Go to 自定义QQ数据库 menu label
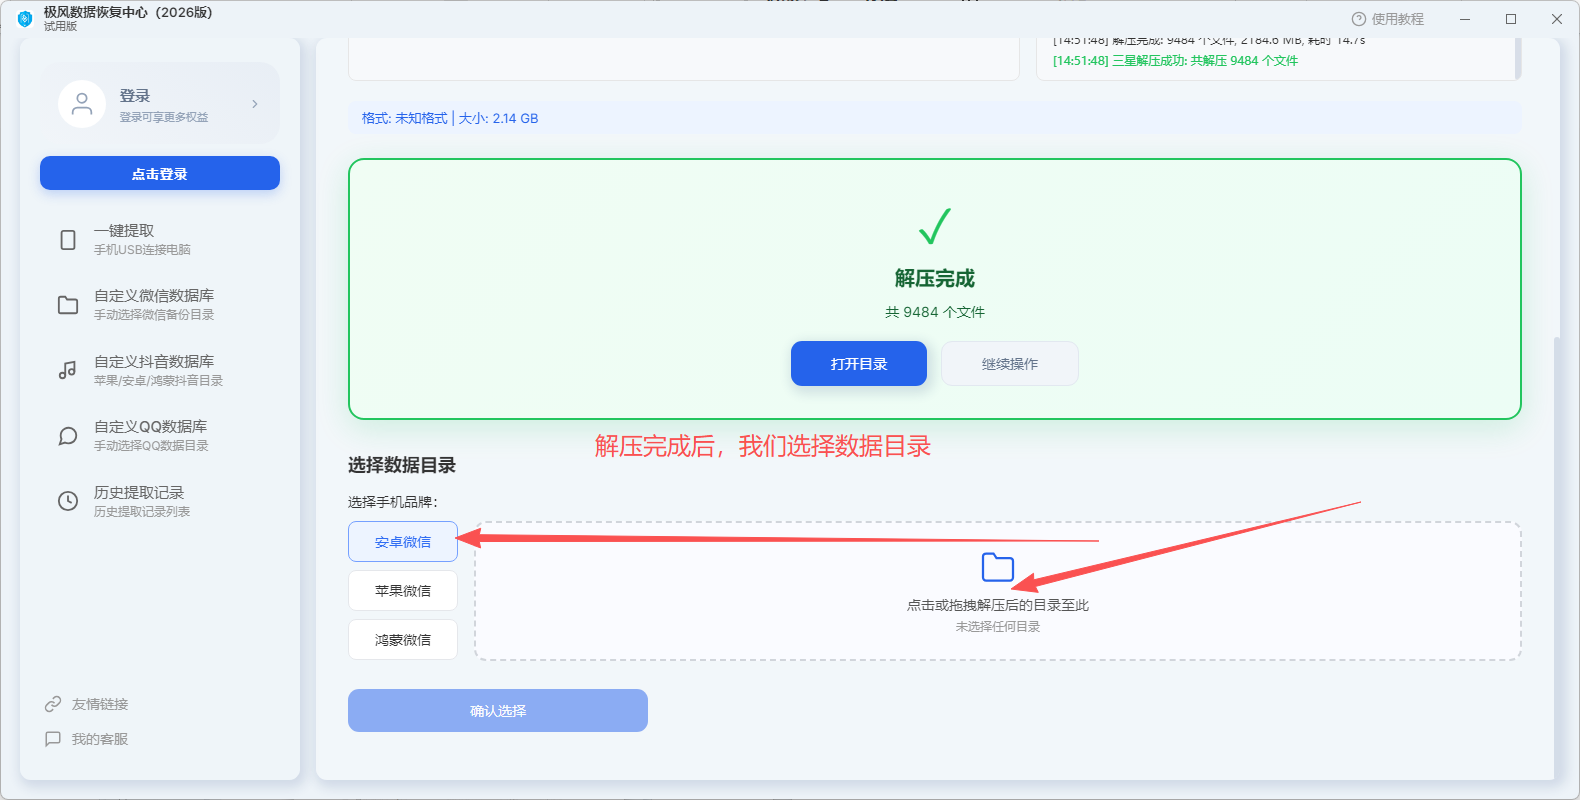This screenshot has height=800, width=1580. [151, 427]
